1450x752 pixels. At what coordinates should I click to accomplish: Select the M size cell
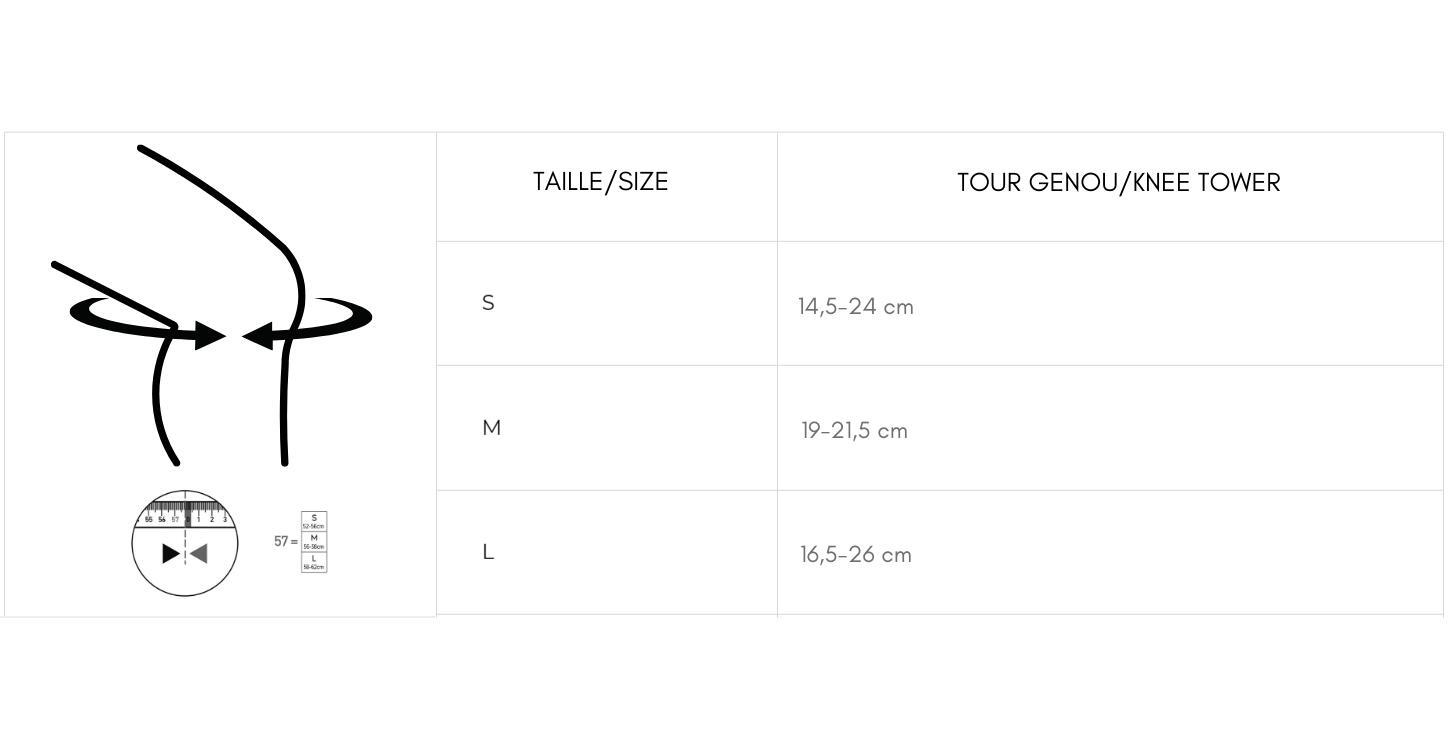491,428
